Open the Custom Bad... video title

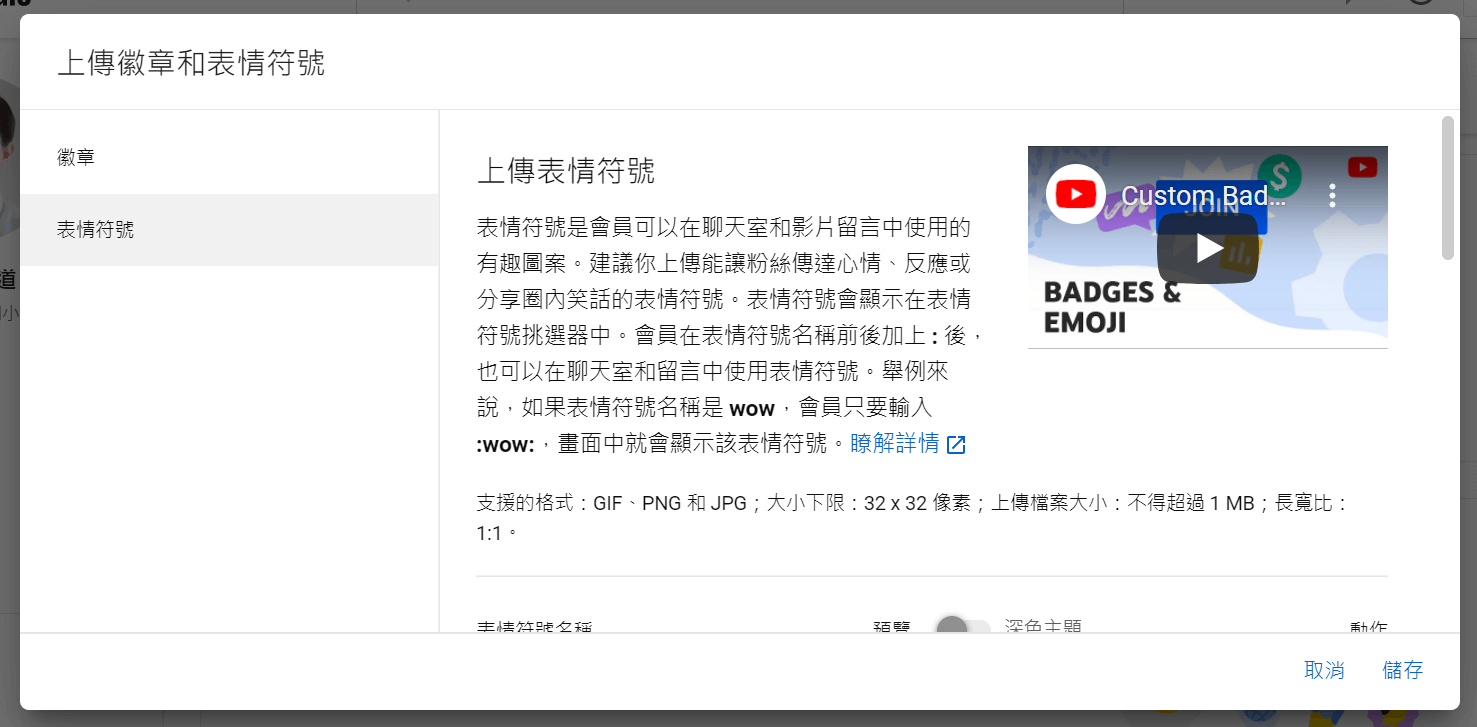pos(1204,195)
